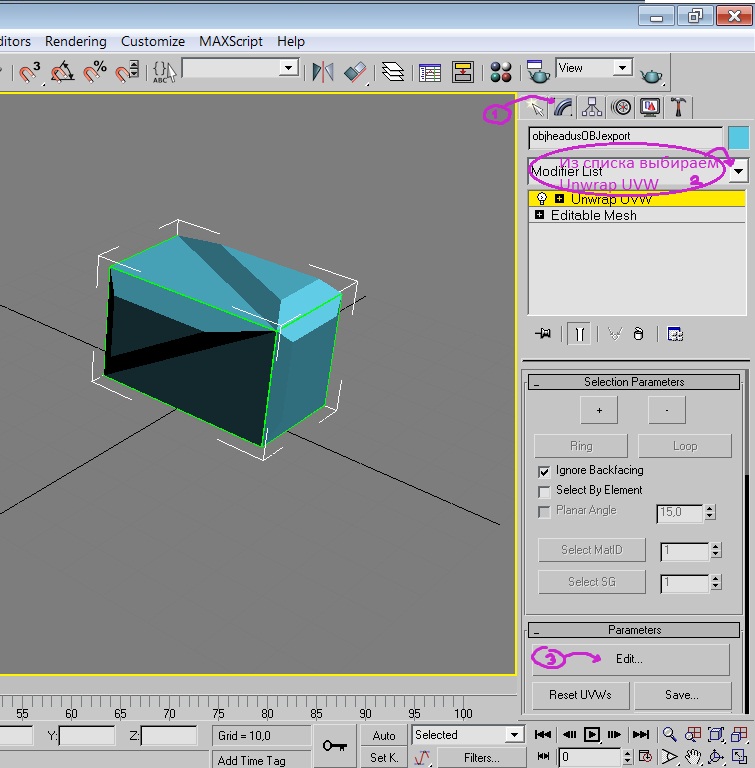The width and height of the screenshot is (755, 768).
Task: Disable the Ignore Backfacing checkbox
Action: click(544, 471)
